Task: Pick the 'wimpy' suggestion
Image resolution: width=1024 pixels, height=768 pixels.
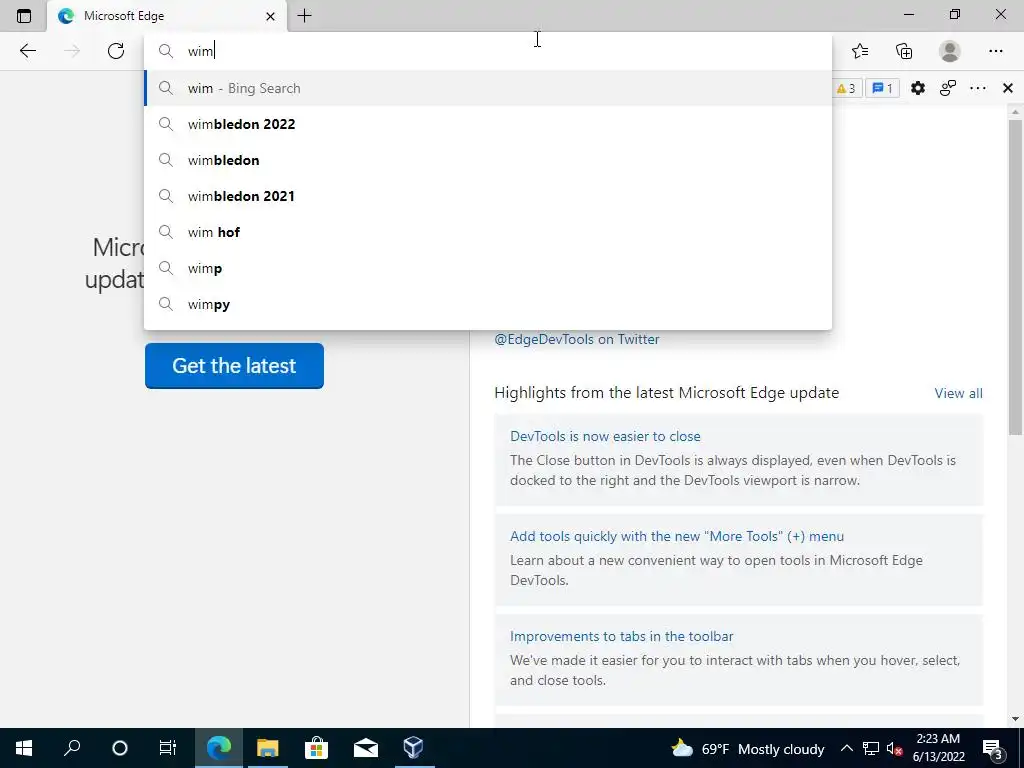Action: coord(488,304)
